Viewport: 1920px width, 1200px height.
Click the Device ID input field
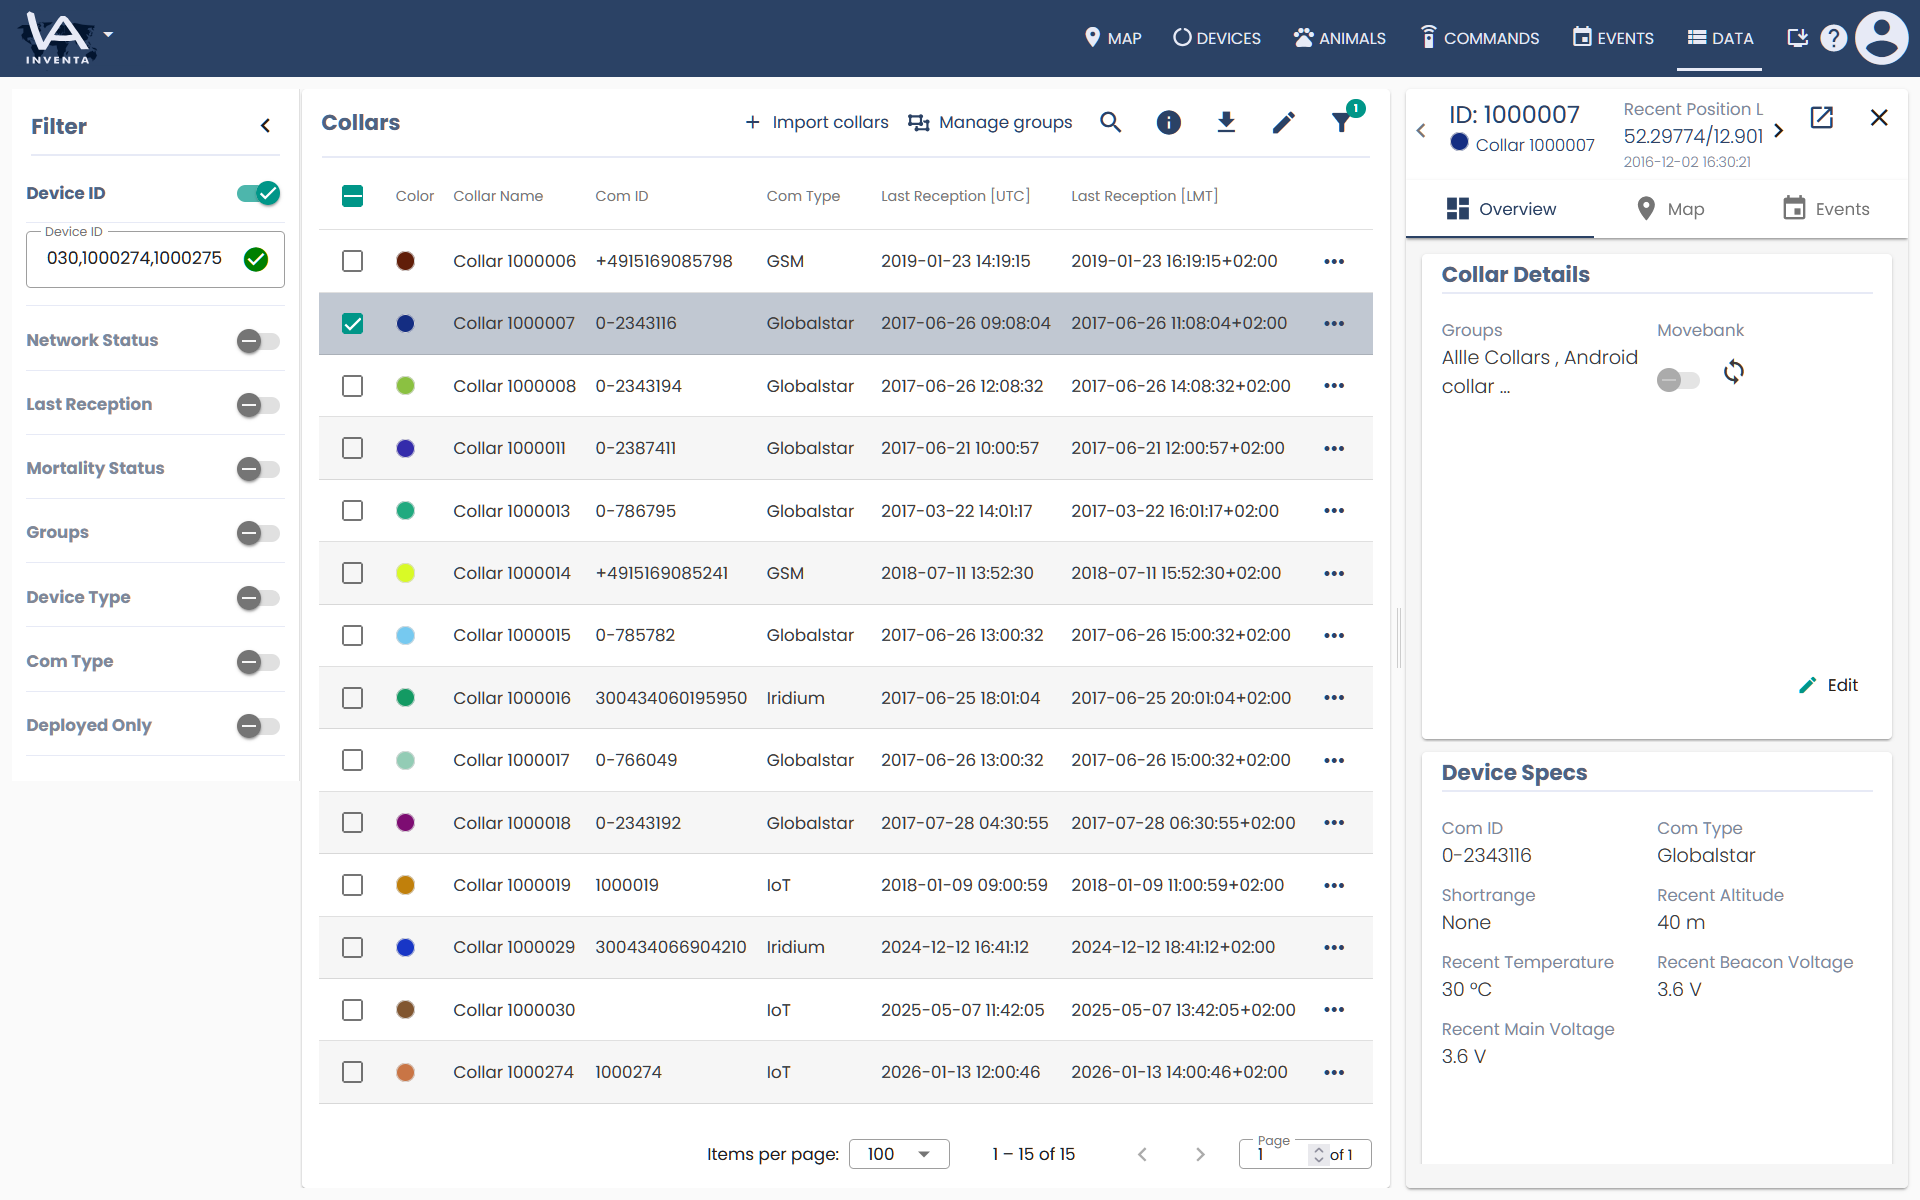click(x=135, y=259)
